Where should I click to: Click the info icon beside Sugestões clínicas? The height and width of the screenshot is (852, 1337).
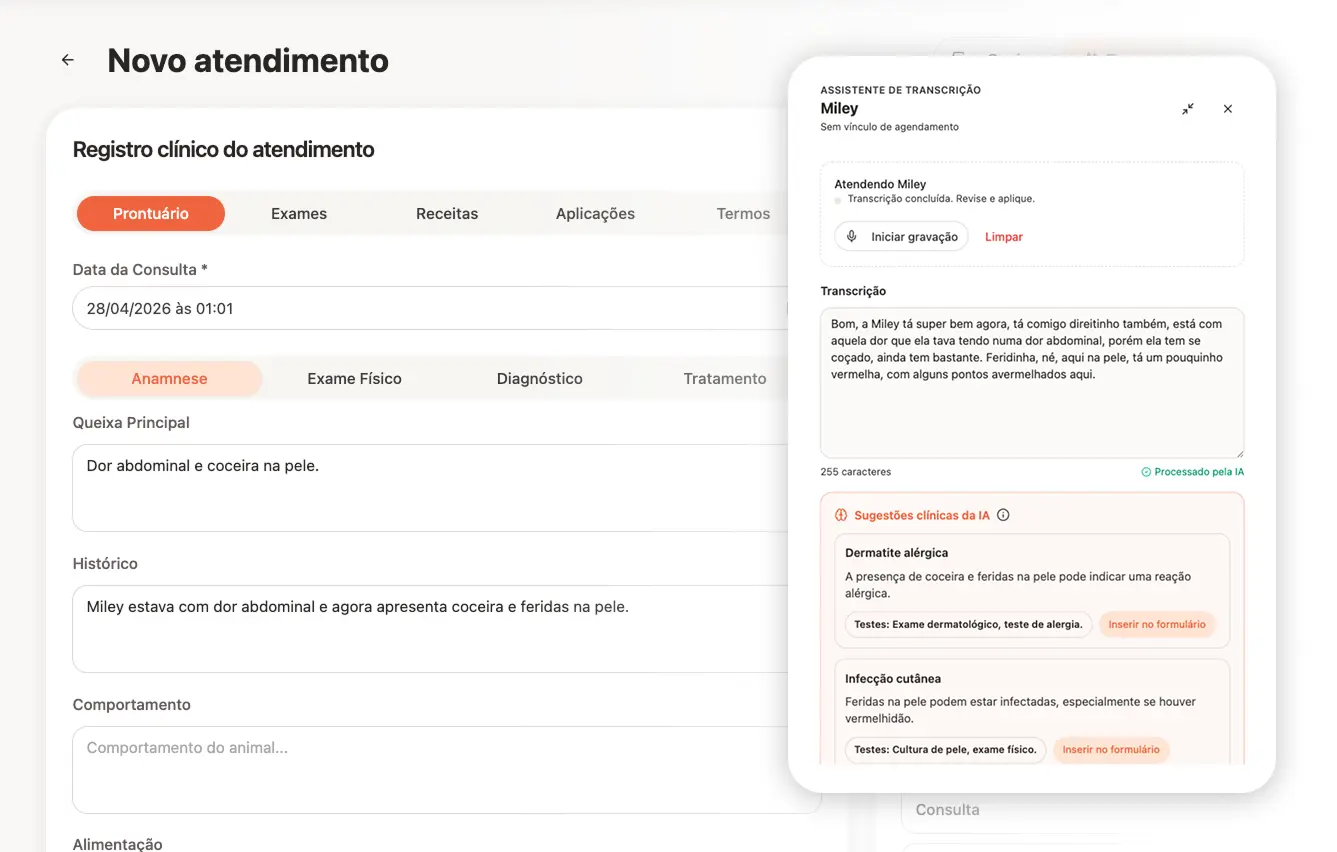[x=1003, y=516]
